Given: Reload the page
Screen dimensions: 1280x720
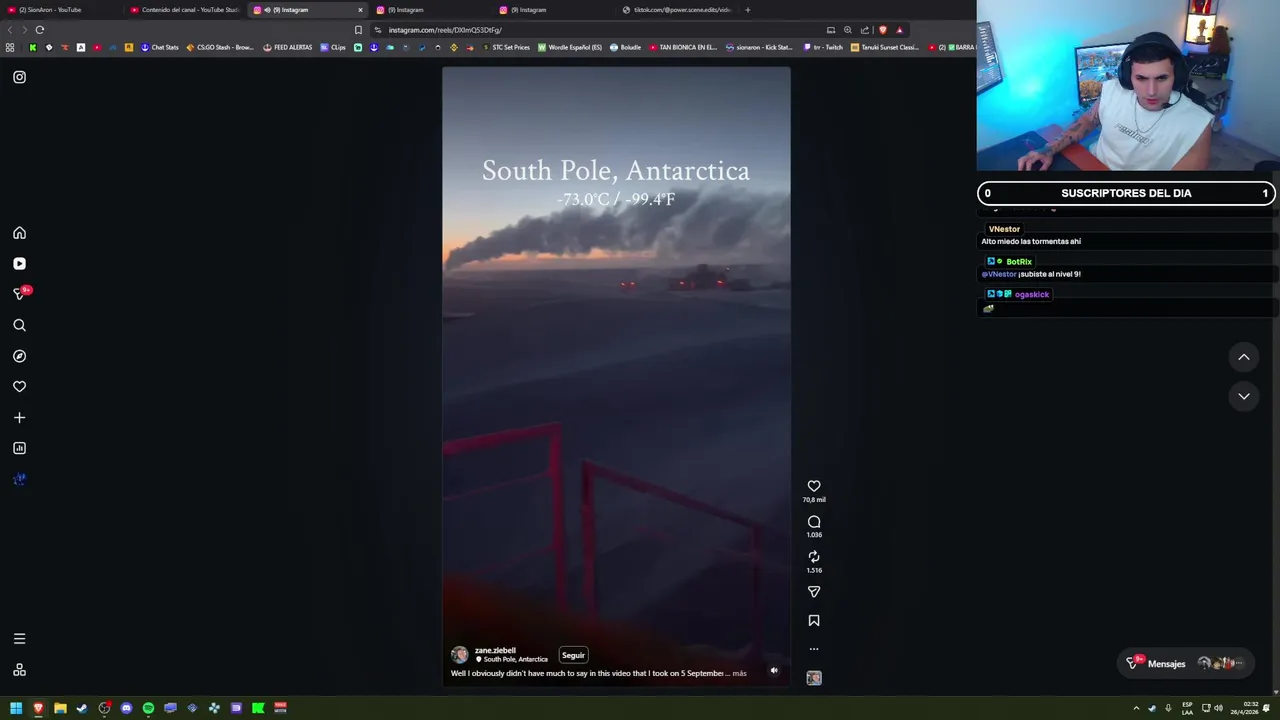Looking at the screenshot, I should (40, 30).
